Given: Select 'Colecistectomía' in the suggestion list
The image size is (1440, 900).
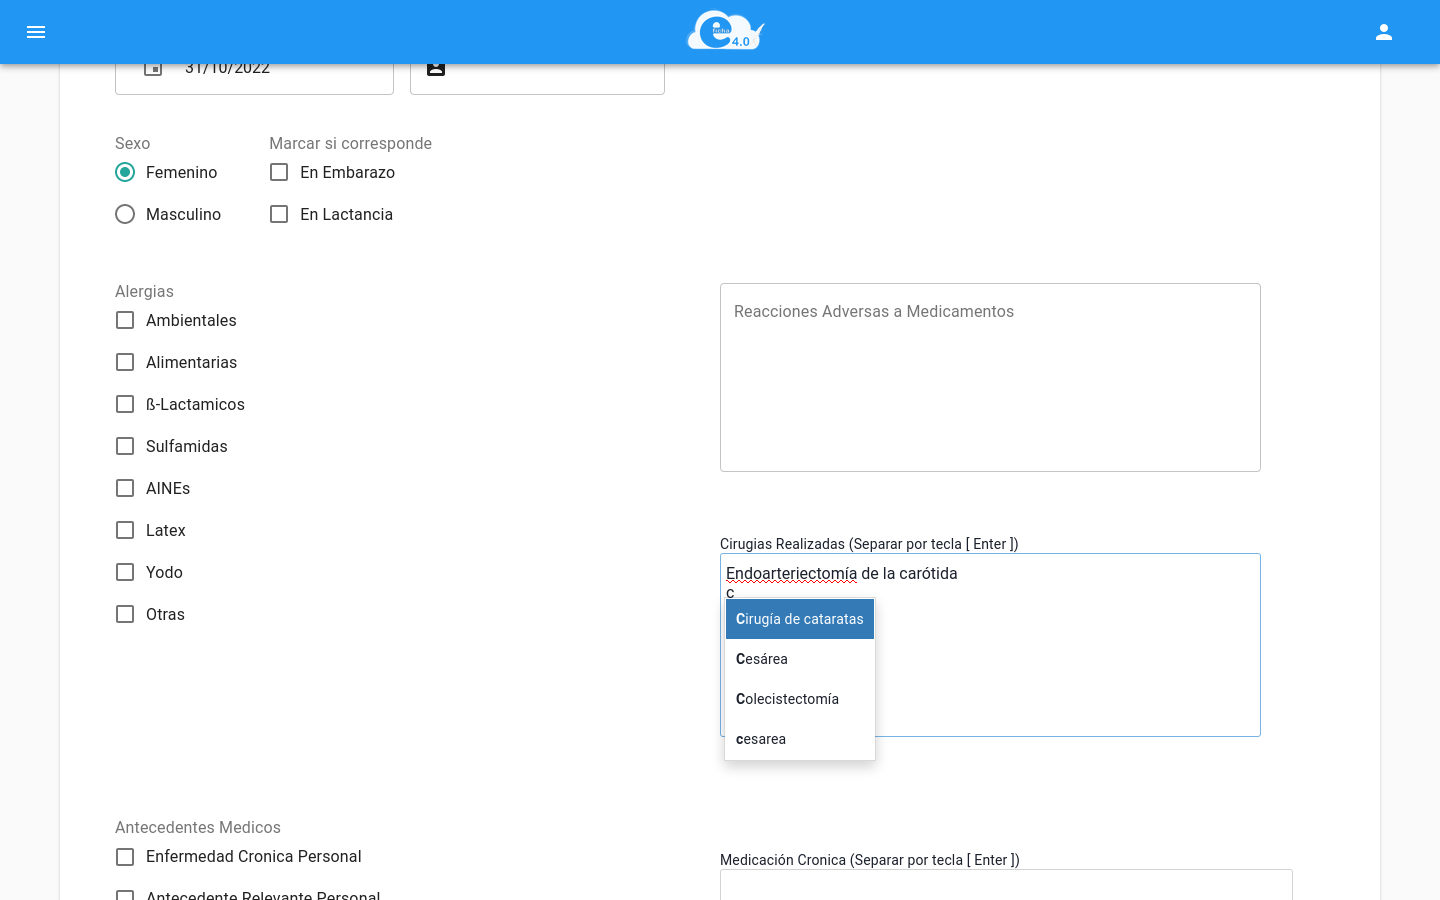Looking at the screenshot, I should 799,698.
